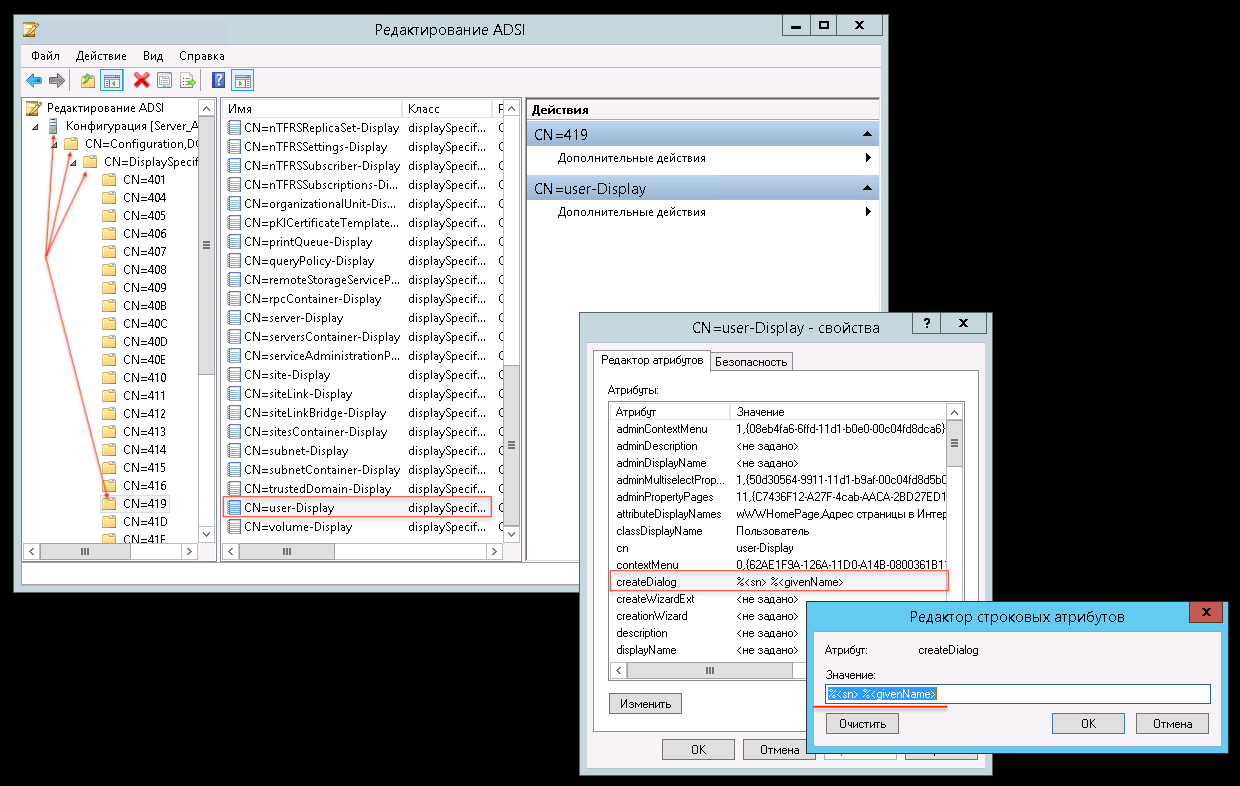Collapse the CN=Configuration tree node
The height and width of the screenshot is (786, 1240).
pyautogui.click(x=54, y=144)
